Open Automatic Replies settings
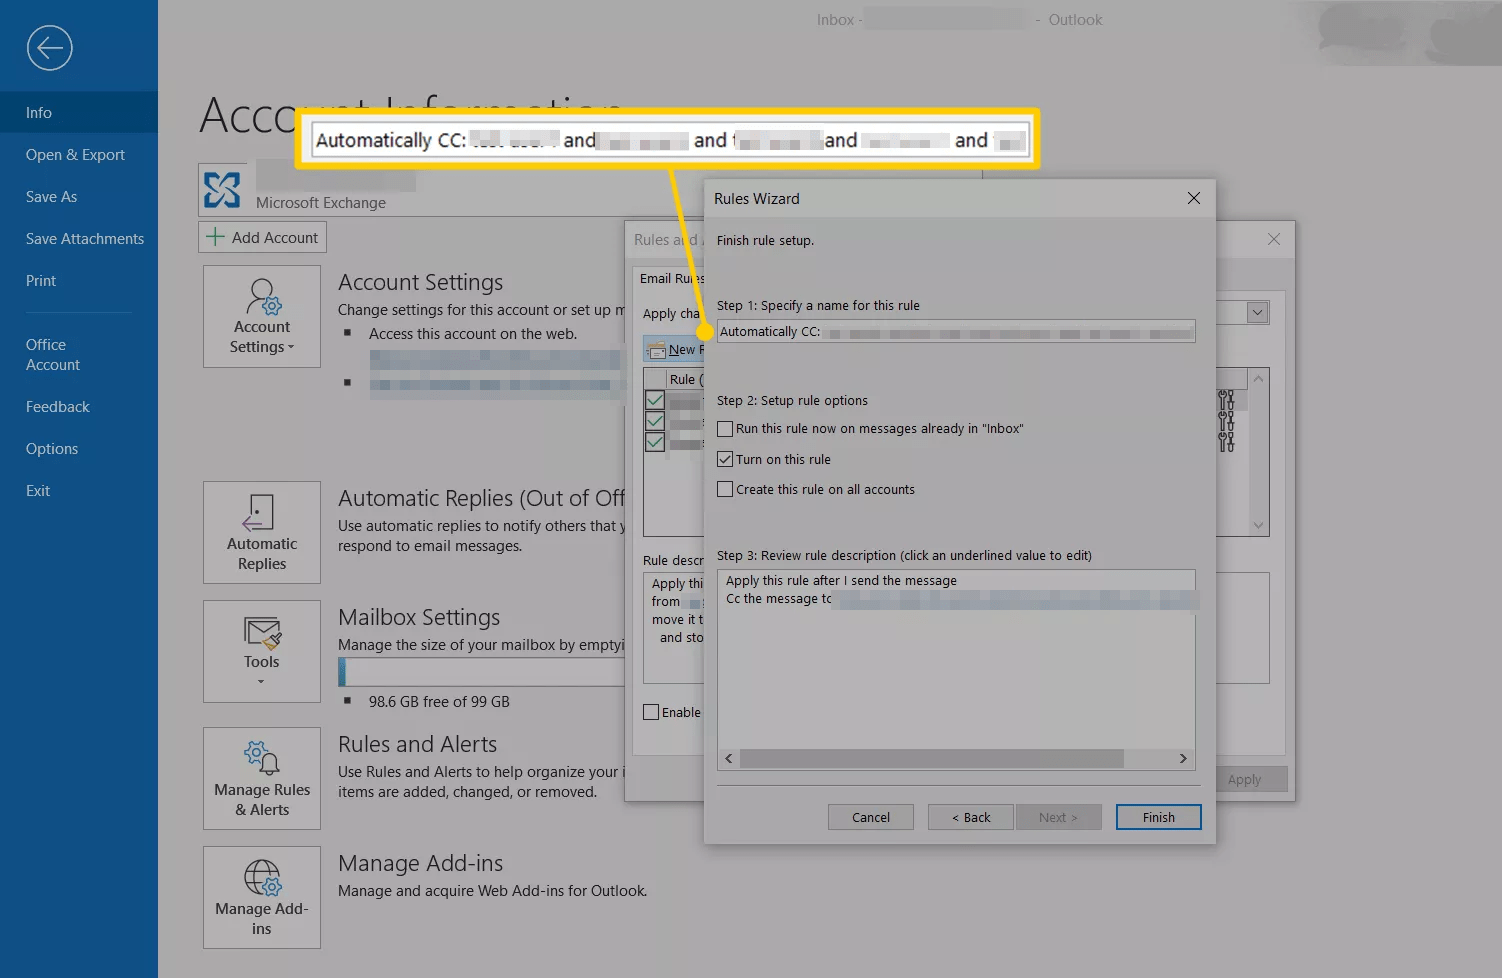The width and height of the screenshot is (1502, 978). [262, 532]
